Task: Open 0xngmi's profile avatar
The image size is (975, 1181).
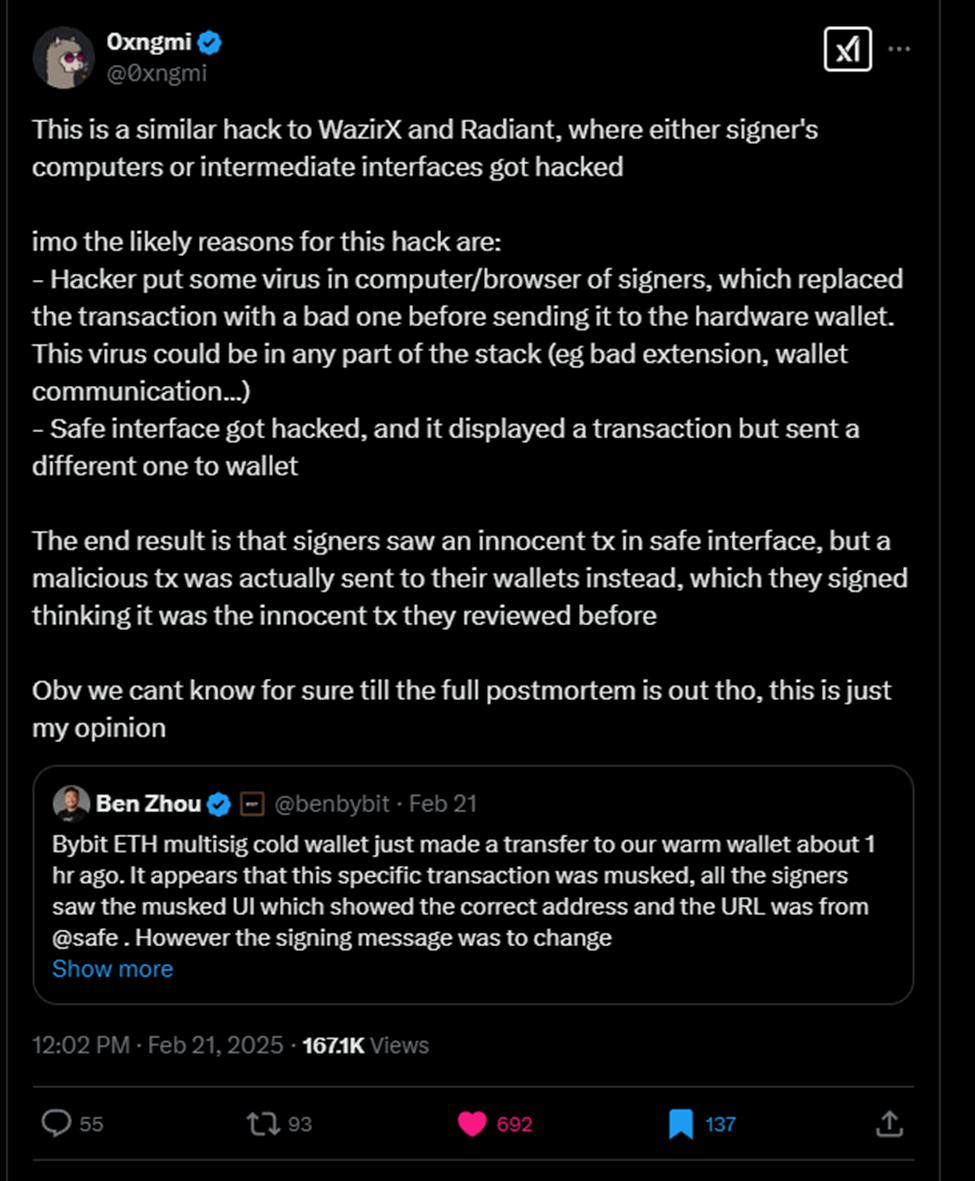Action: [x=63, y=57]
